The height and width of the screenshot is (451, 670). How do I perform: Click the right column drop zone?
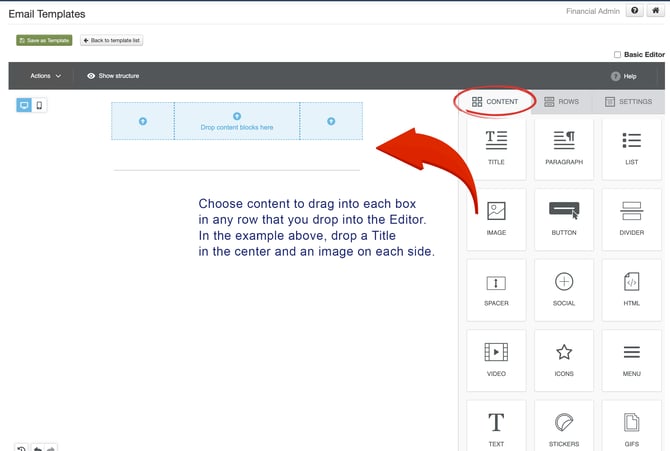click(x=331, y=121)
